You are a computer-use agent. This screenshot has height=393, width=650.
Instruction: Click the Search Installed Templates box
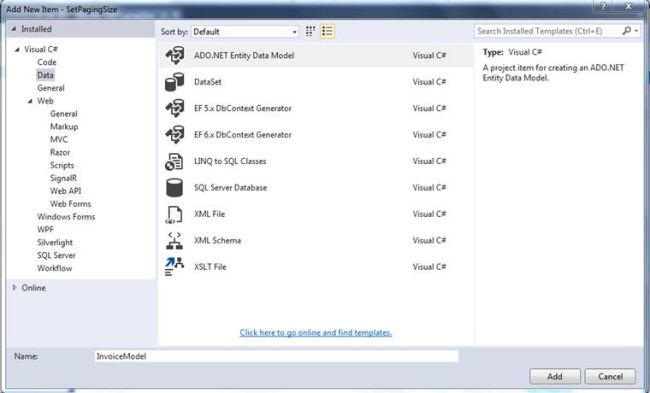click(547, 31)
